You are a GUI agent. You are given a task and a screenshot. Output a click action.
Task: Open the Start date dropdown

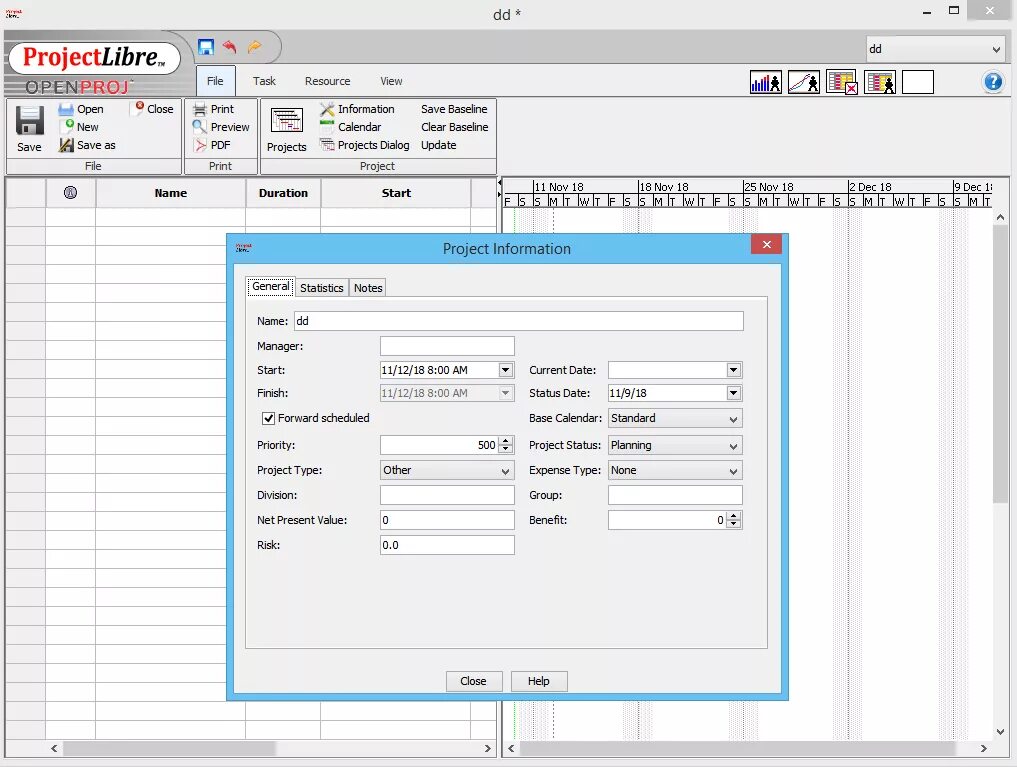506,370
